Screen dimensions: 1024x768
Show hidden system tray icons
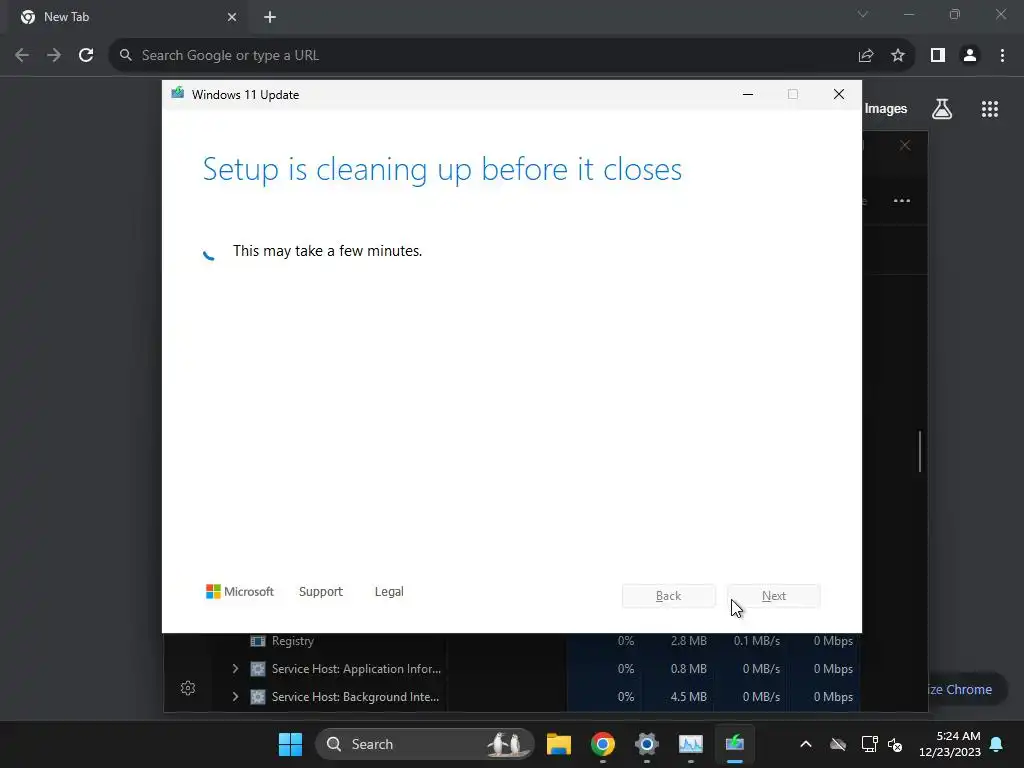[x=806, y=744]
